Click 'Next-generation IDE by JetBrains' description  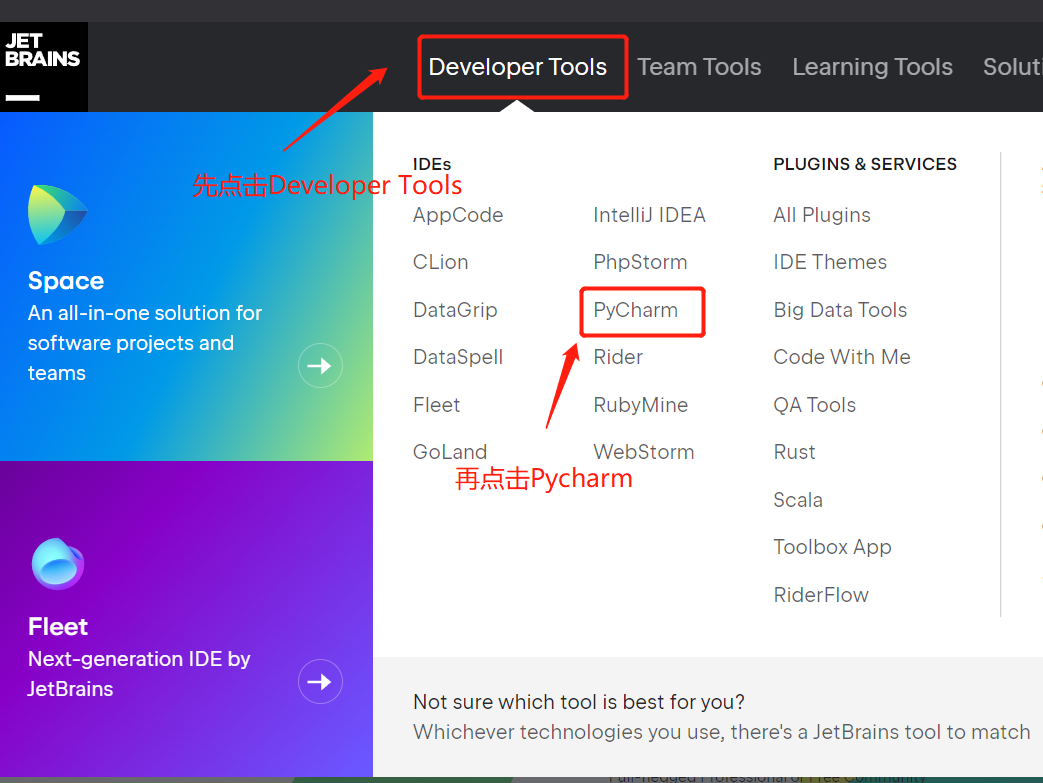tap(139, 674)
